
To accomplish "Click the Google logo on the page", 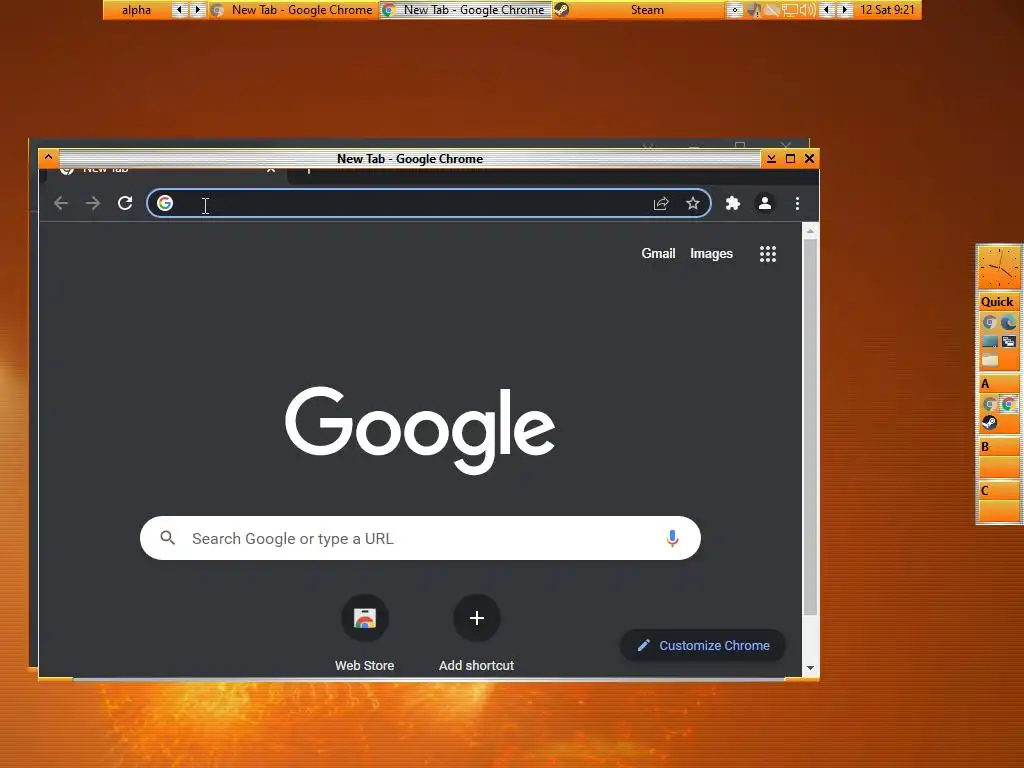I will pos(420,430).
